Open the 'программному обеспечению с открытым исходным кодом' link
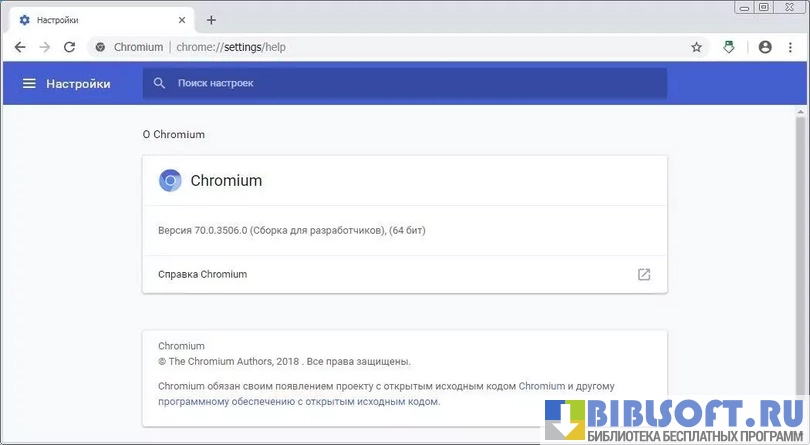 298,402
